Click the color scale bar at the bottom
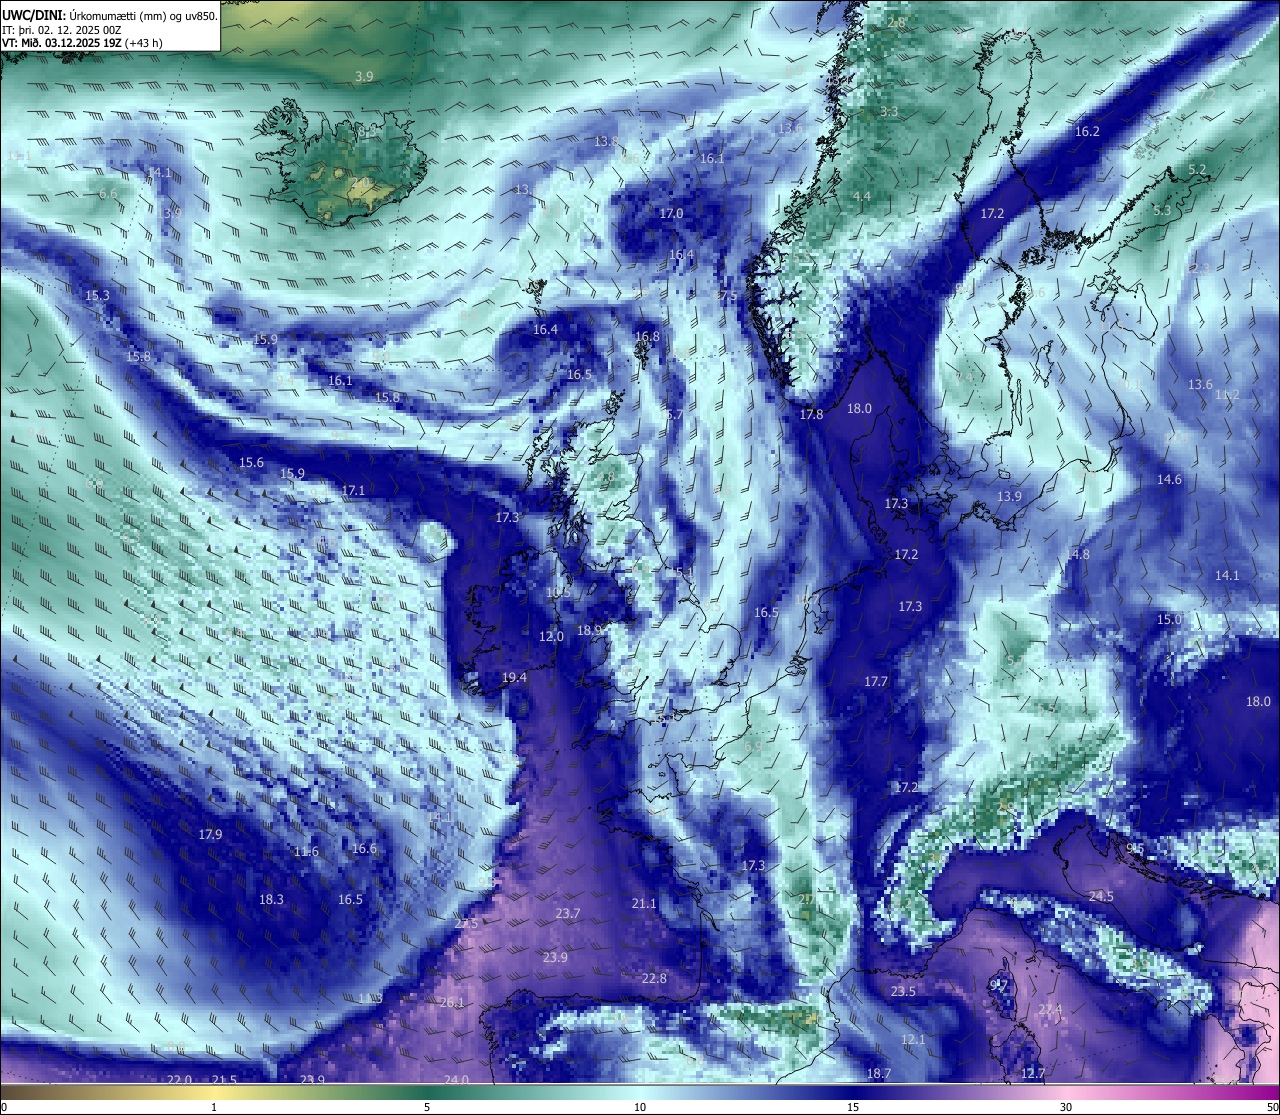 click(640, 1091)
